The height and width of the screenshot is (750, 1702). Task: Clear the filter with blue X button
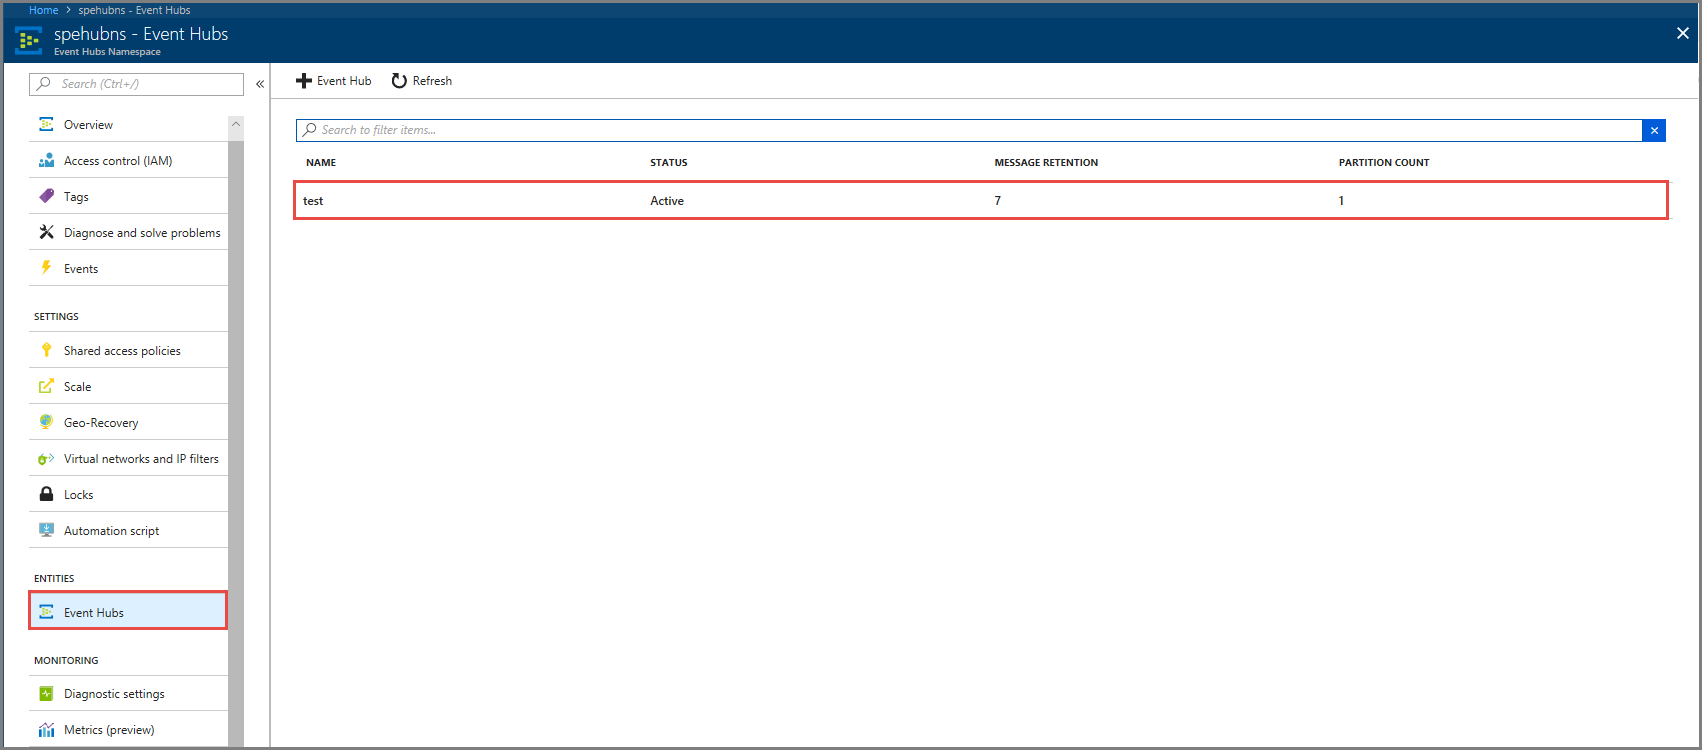[1654, 130]
